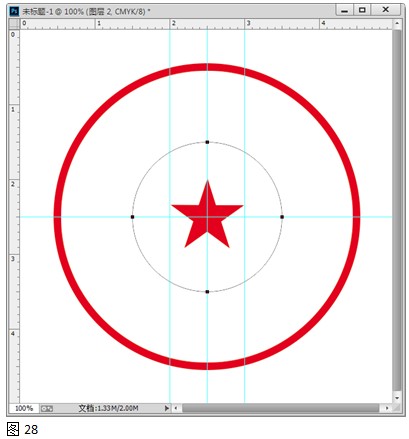Click the horizontal scrollbar thumb
The width and height of the screenshot is (409, 439).
(281, 408)
